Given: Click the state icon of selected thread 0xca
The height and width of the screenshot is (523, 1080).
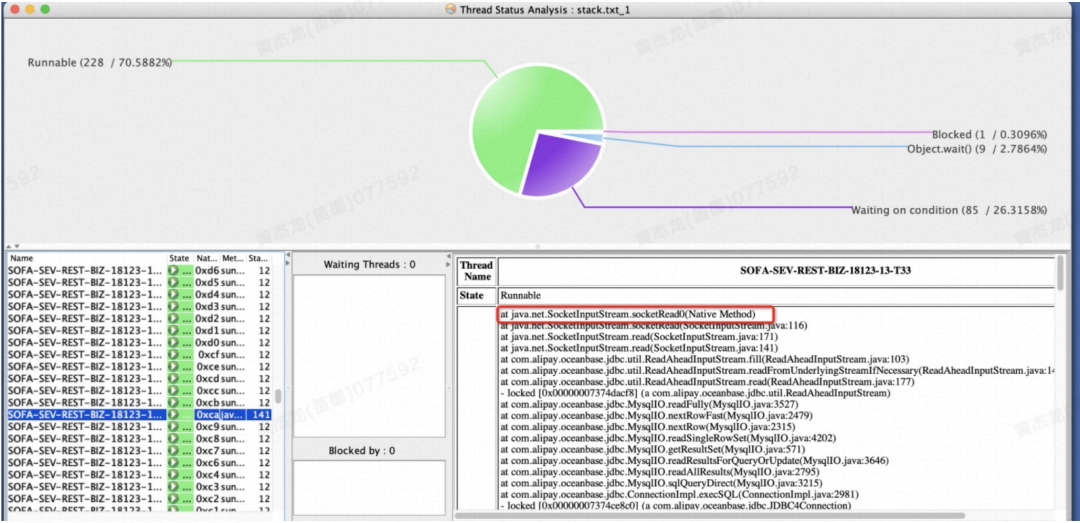Looking at the screenshot, I should point(174,415).
